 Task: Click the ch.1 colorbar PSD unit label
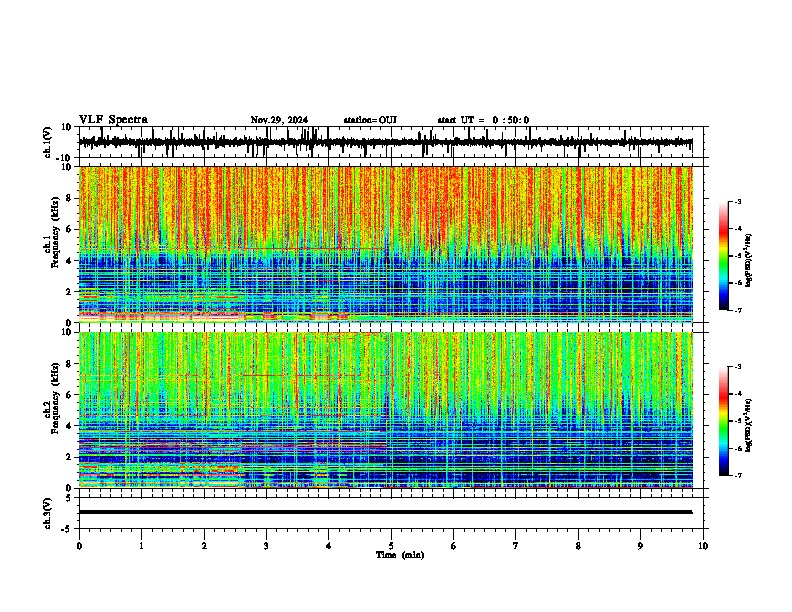pos(749,260)
